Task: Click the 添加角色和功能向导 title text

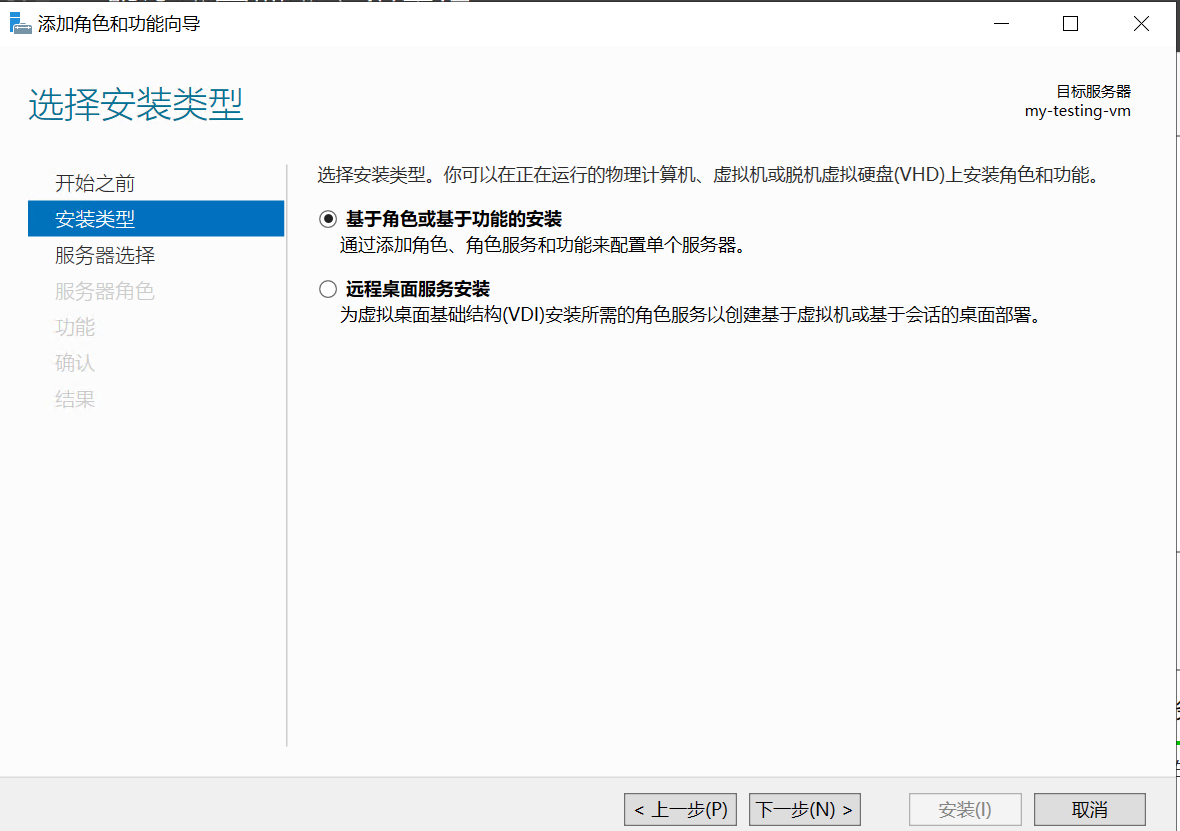Action: coord(119,24)
